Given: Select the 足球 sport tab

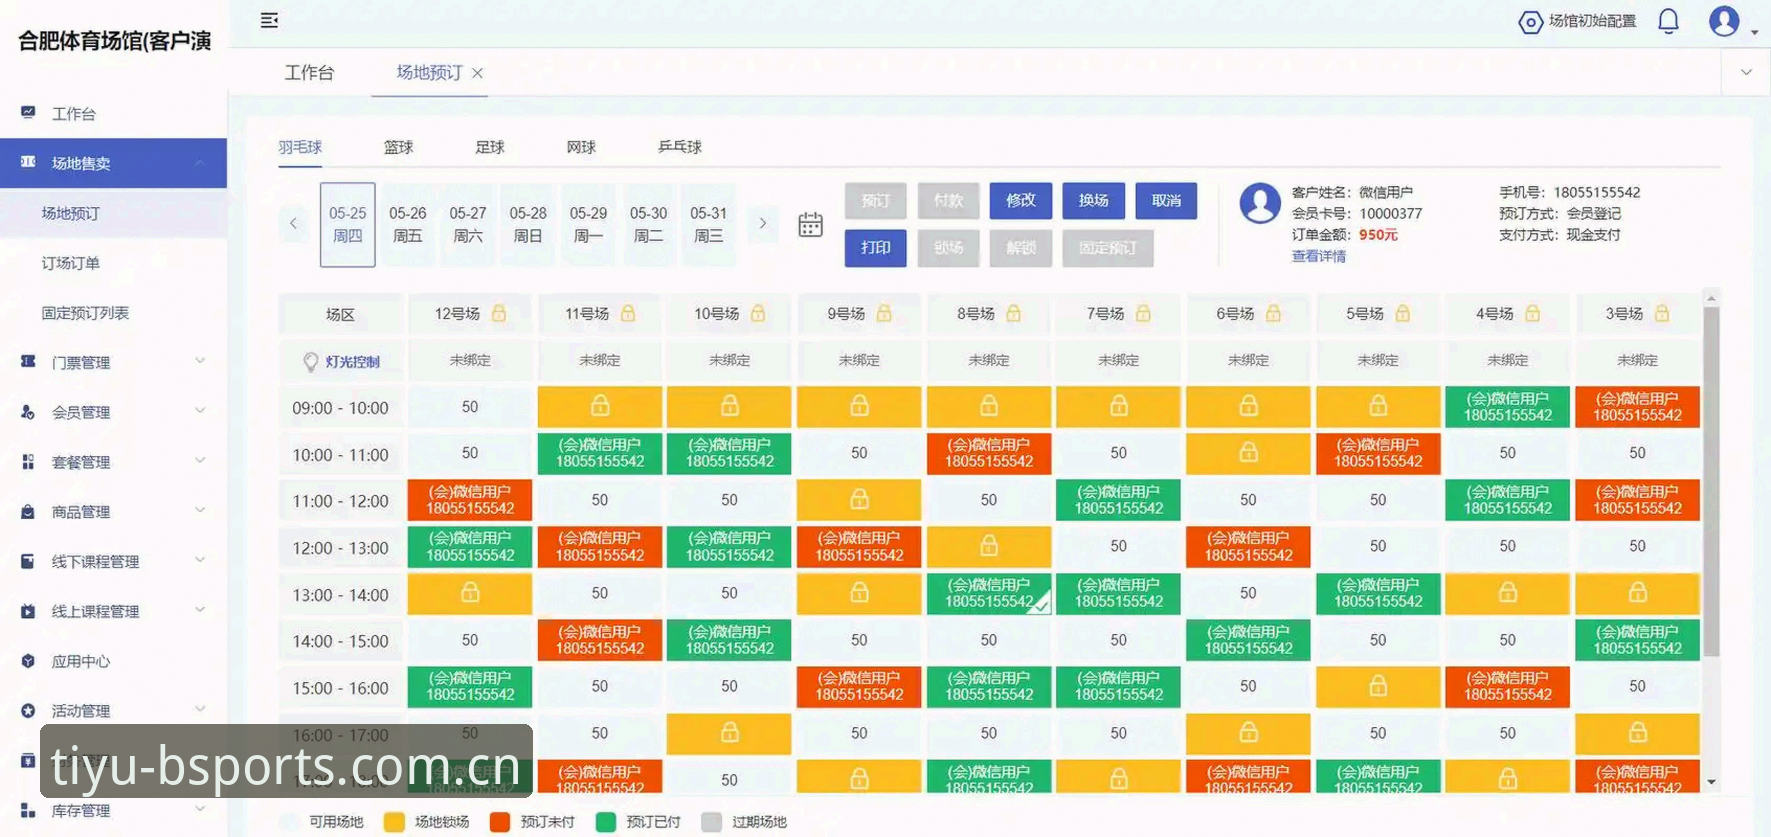Looking at the screenshot, I should click(x=489, y=147).
